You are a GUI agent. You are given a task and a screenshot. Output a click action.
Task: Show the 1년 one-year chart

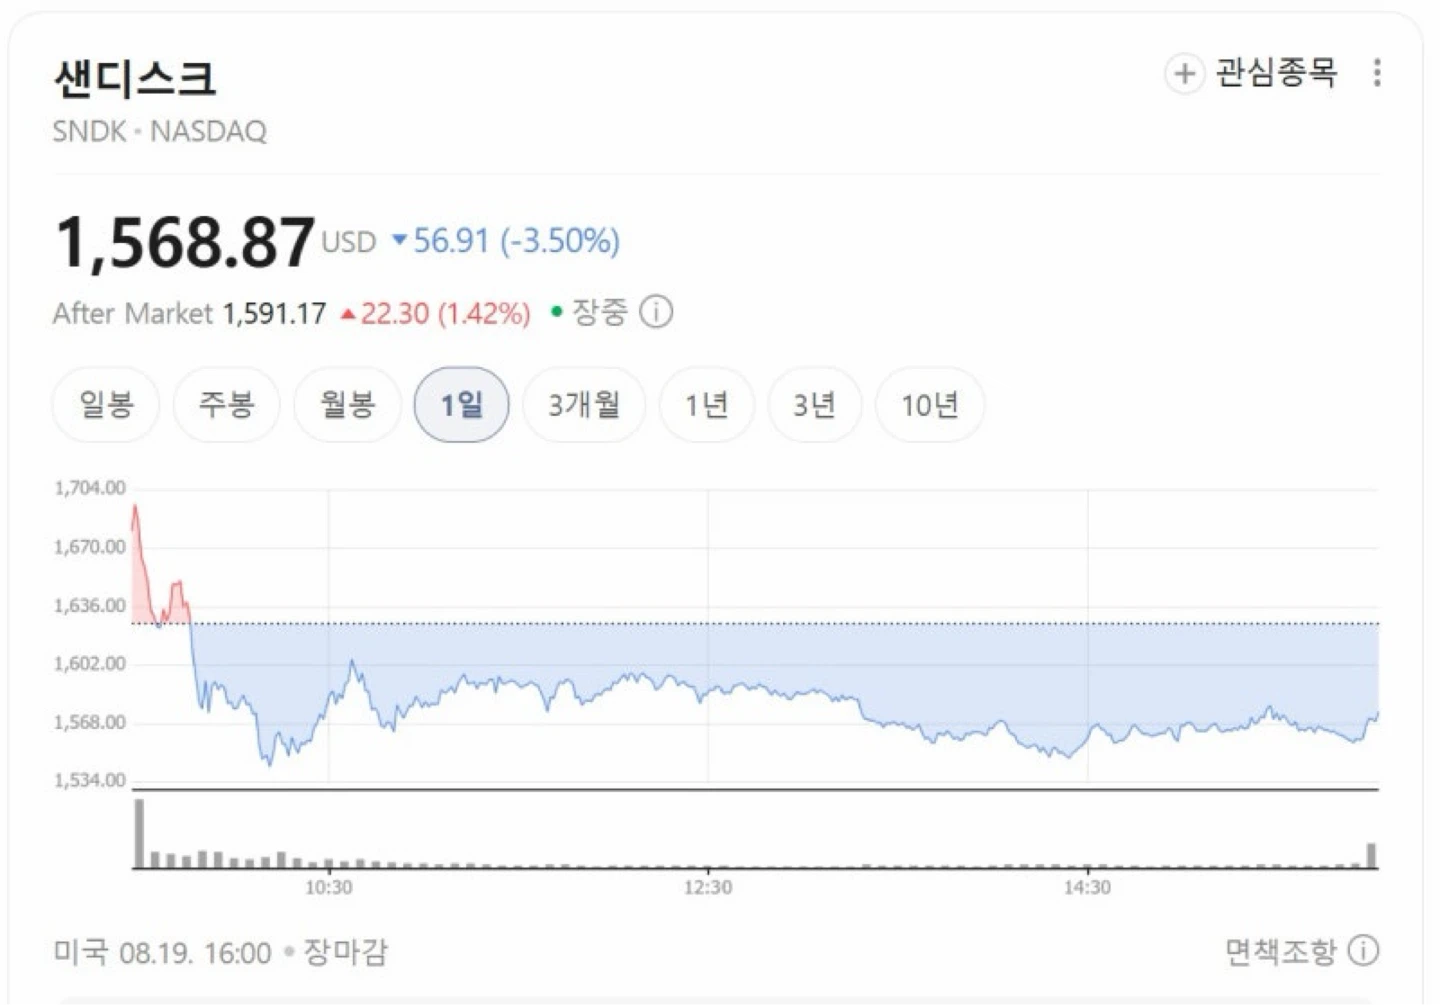(x=706, y=405)
